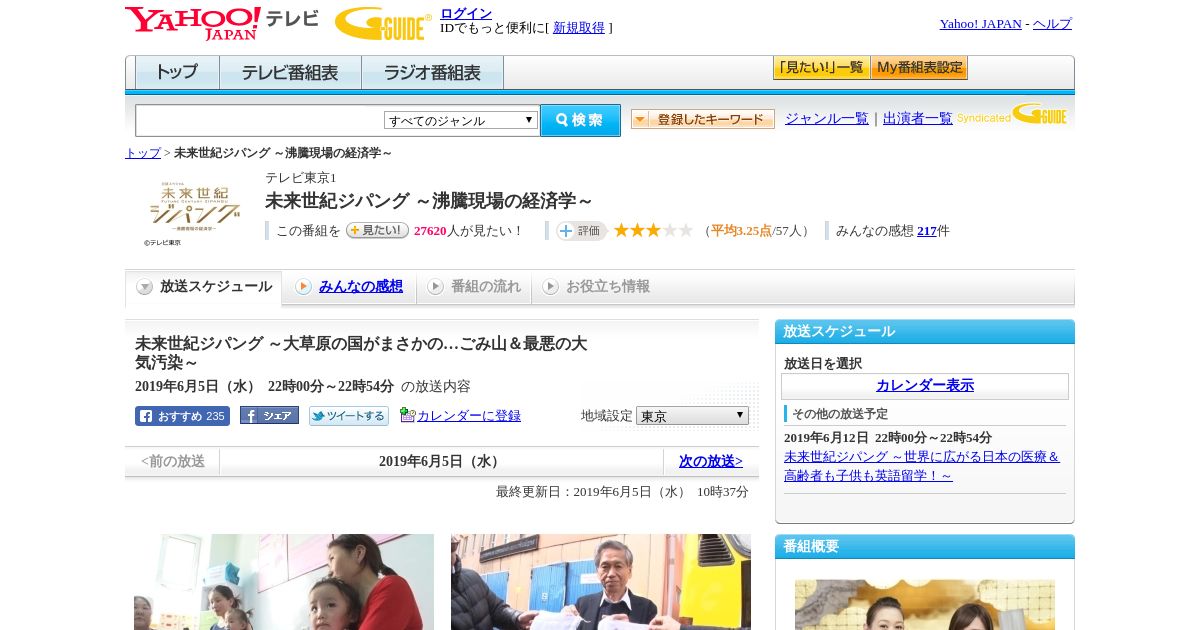Image resolution: width=1200 pixels, height=630 pixels.
Task: Click the Syndicated G-GUIDE logo near search
Action: [1012, 114]
